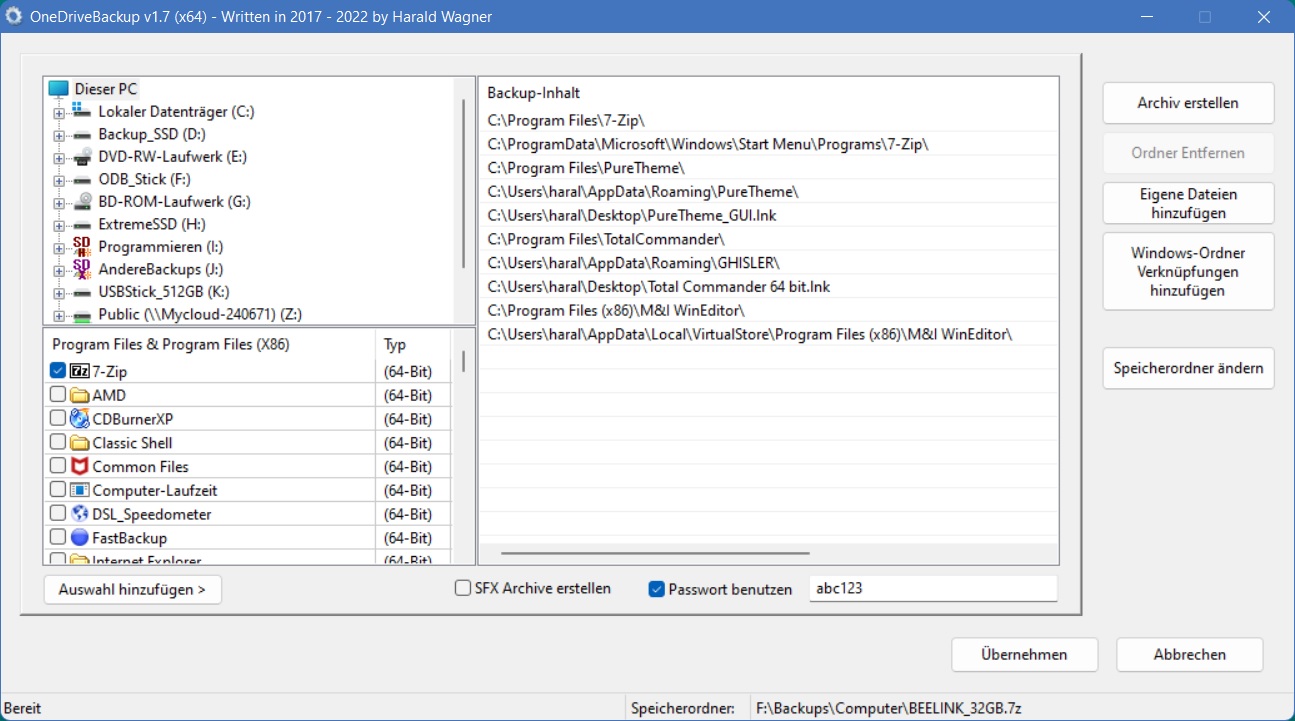
Task: Click the Übernehmen button
Action: click(x=1024, y=655)
